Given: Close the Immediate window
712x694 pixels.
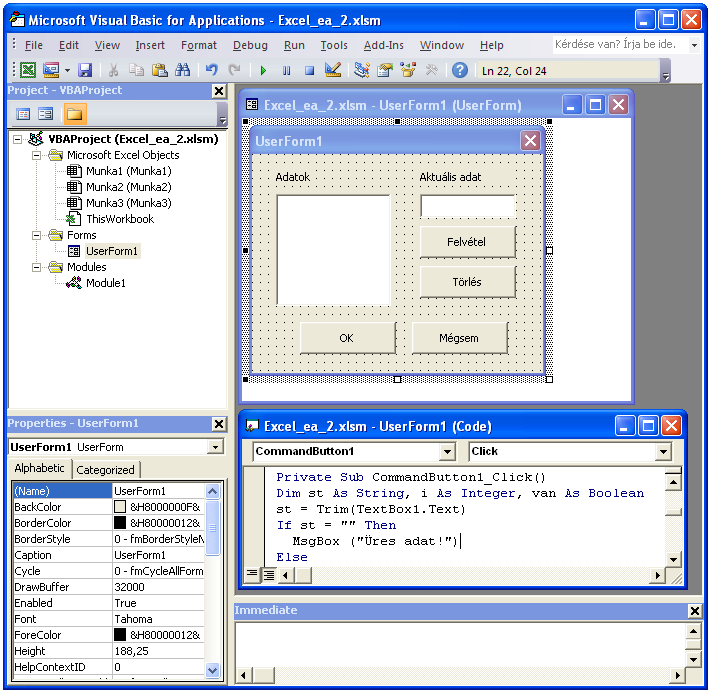Looking at the screenshot, I should point(694,611).
